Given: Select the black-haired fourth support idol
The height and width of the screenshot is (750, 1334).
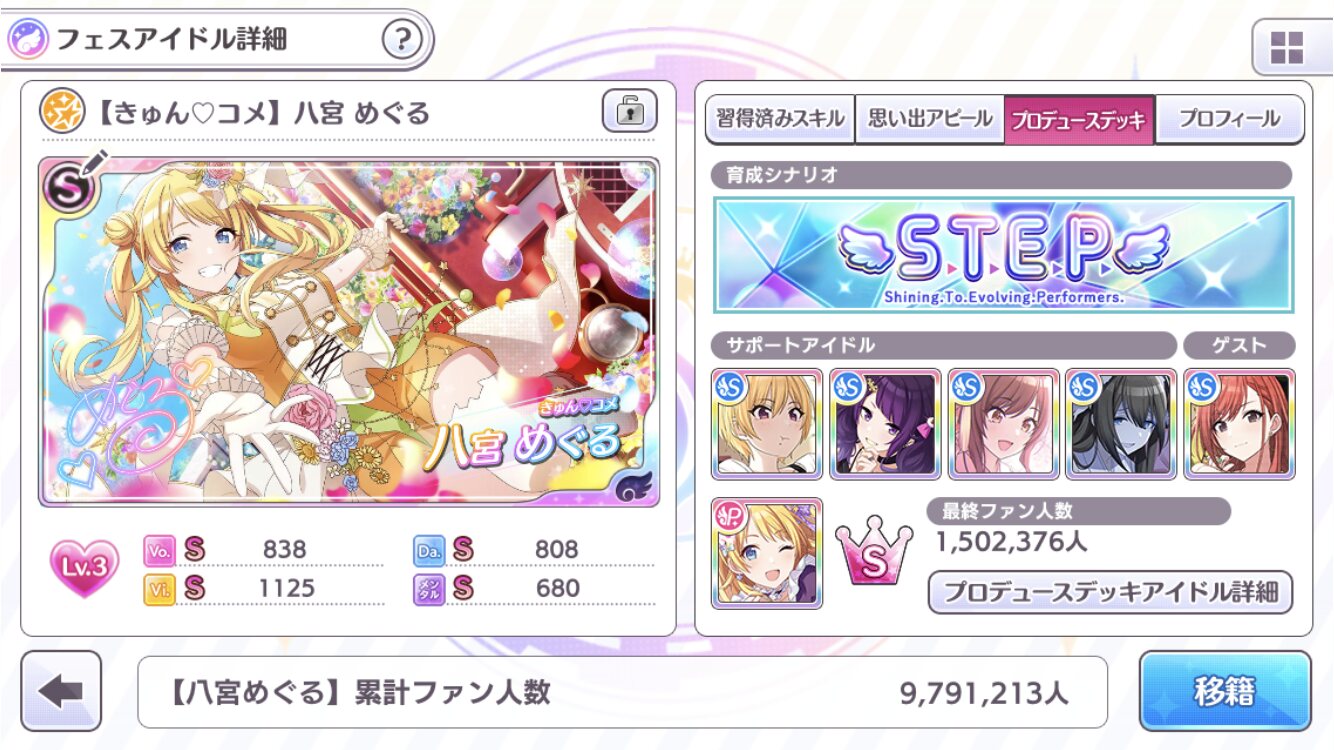Looking at the screenshot, I should pyautogui.click(x=1121, y=423).
